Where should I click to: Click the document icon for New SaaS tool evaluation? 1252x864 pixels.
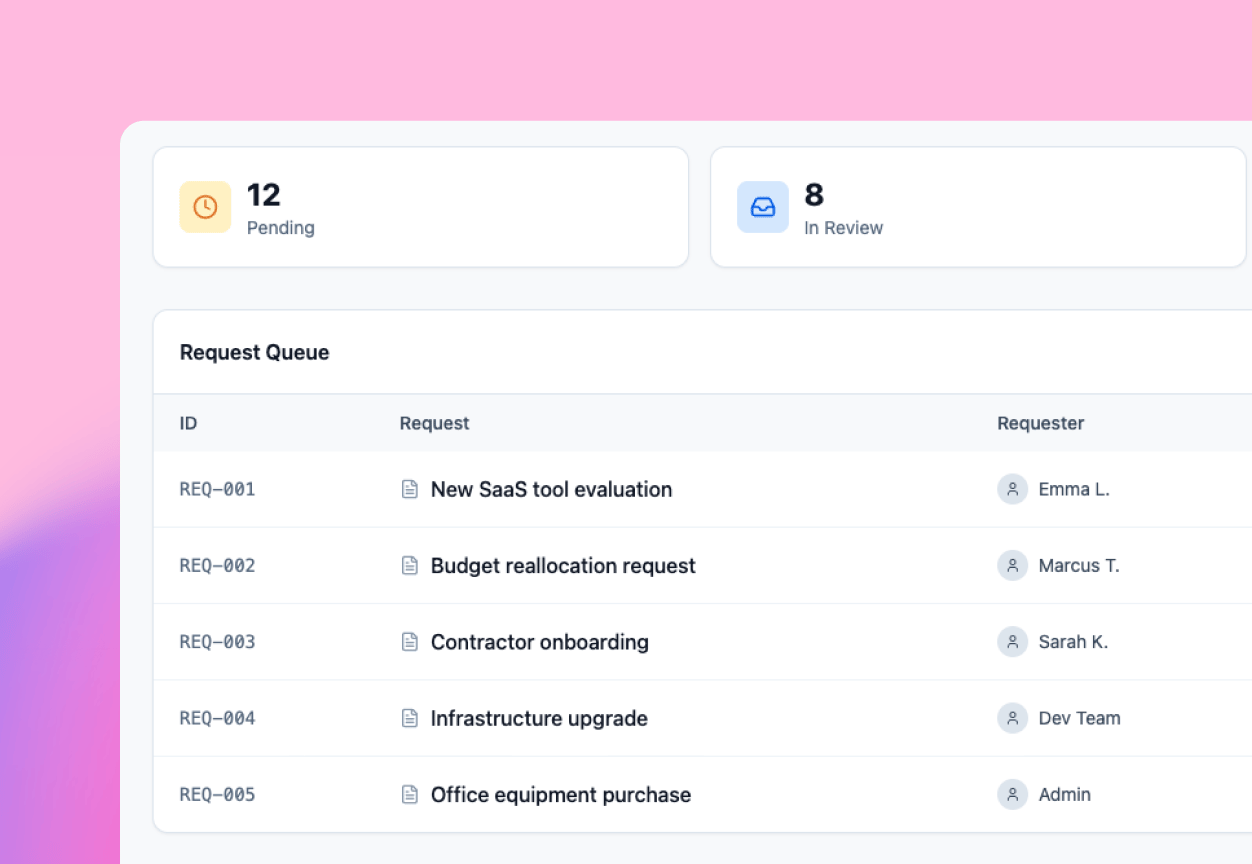point(410,489)
